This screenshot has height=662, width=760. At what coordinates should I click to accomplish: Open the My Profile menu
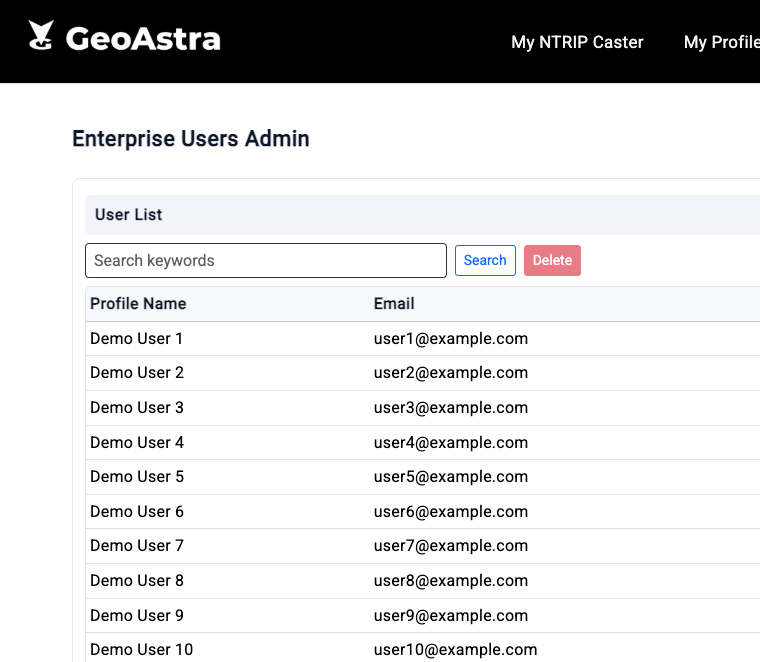point(722,42)
